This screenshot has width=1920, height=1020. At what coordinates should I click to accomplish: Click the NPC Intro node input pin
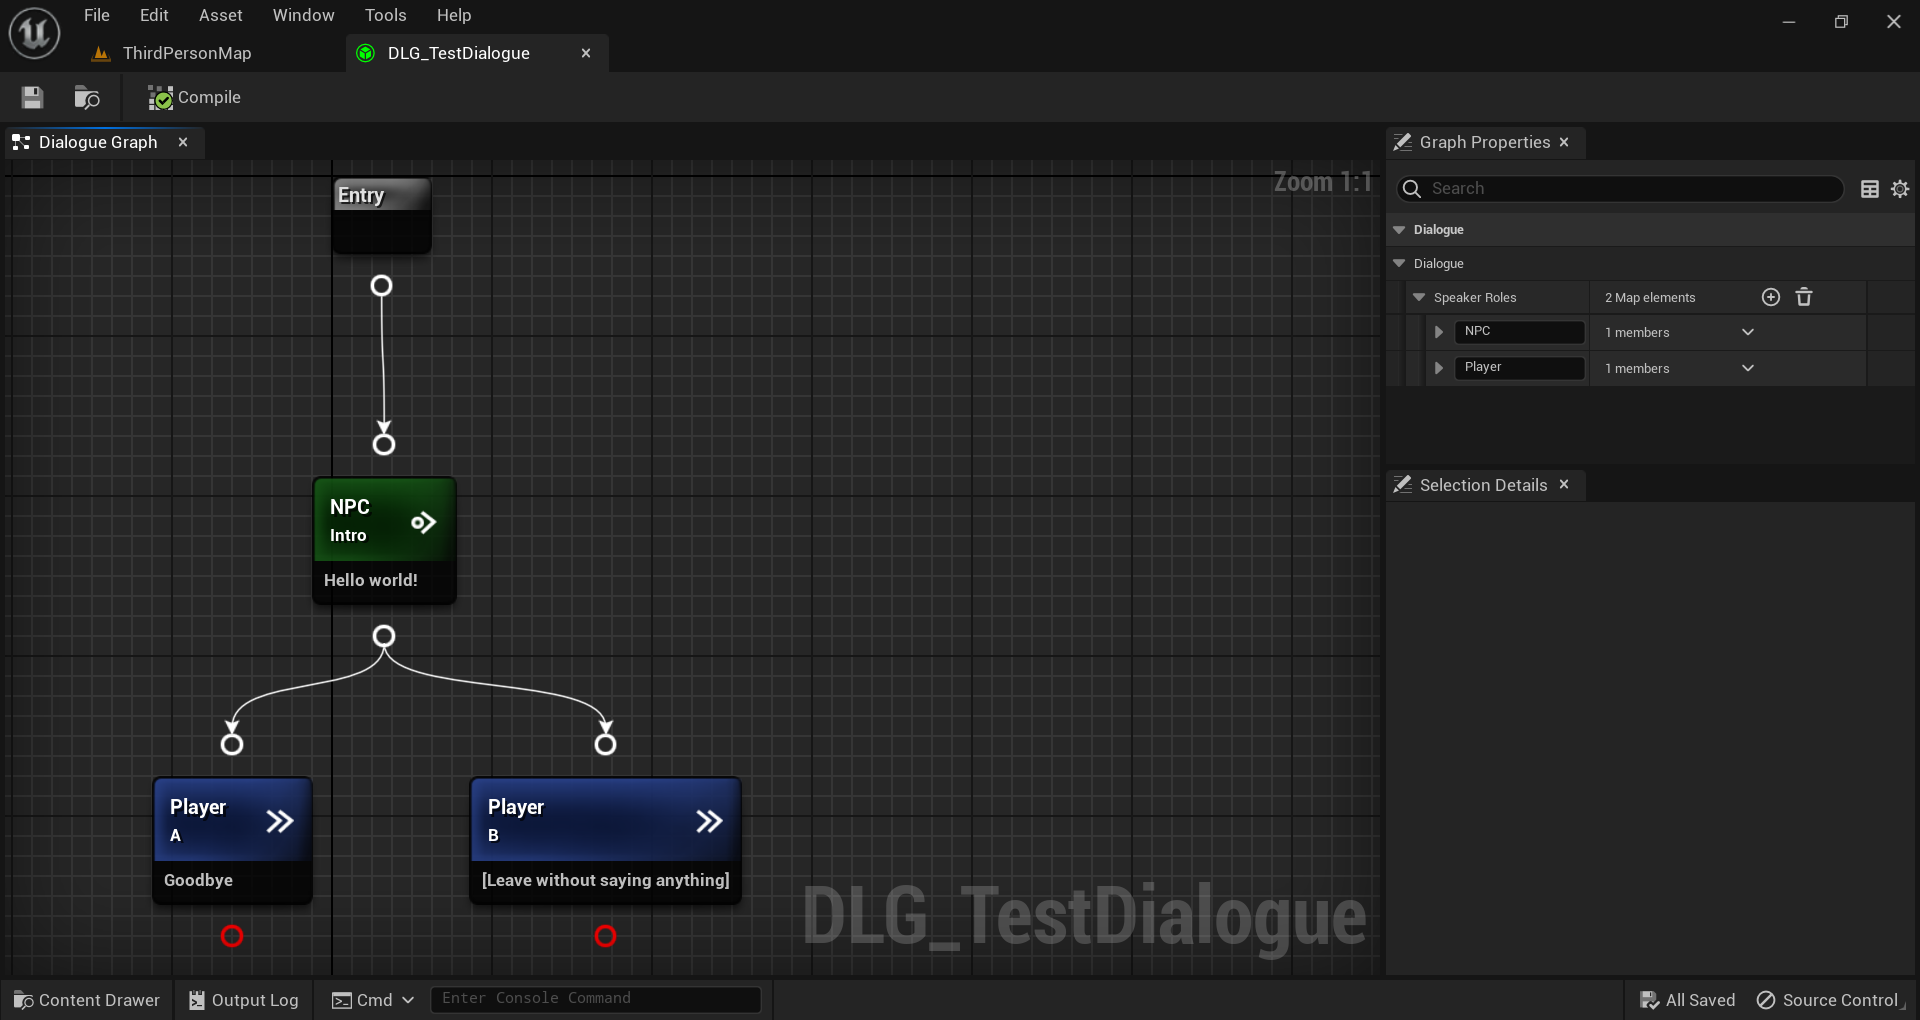[384, 444]
